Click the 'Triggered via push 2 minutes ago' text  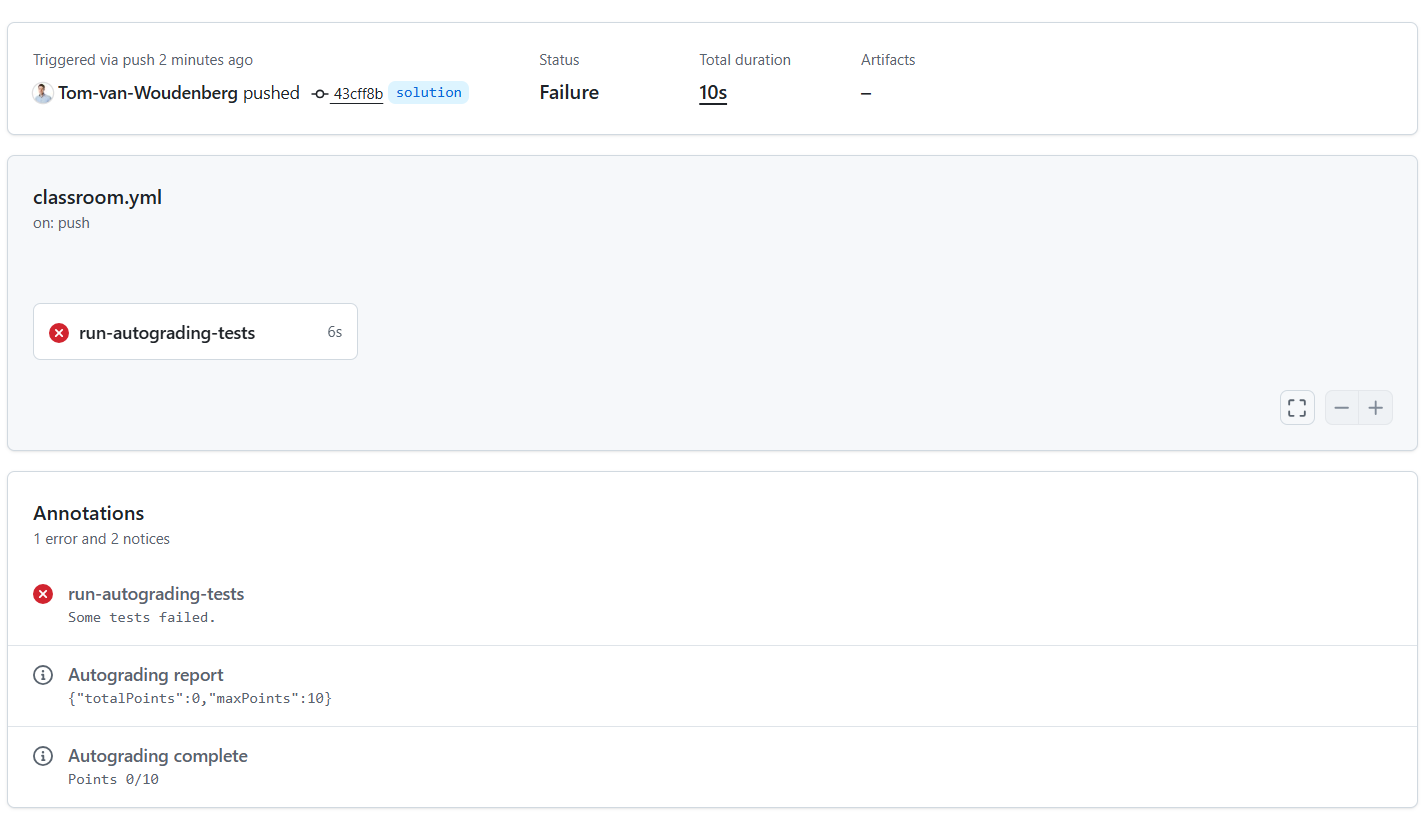coord(143,60)
